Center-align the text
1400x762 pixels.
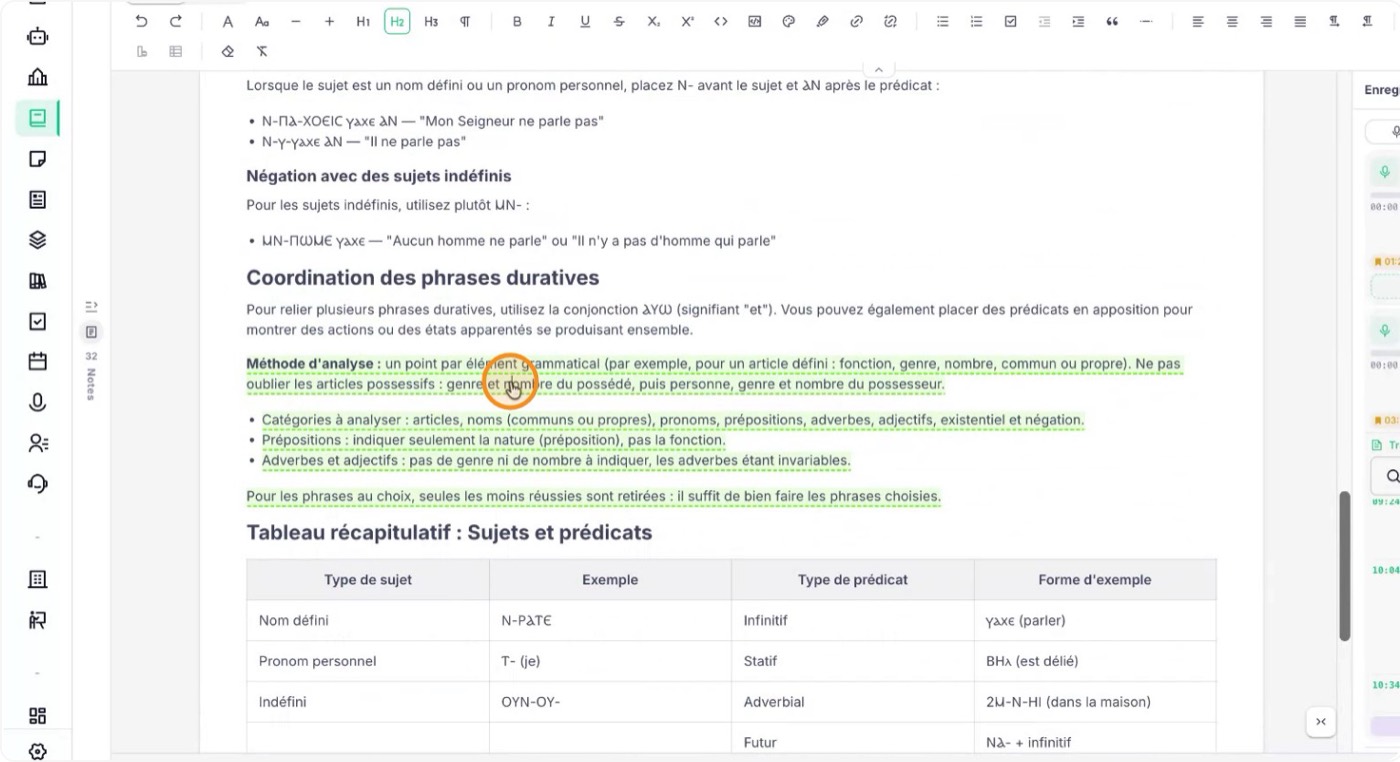[1232, 22]
